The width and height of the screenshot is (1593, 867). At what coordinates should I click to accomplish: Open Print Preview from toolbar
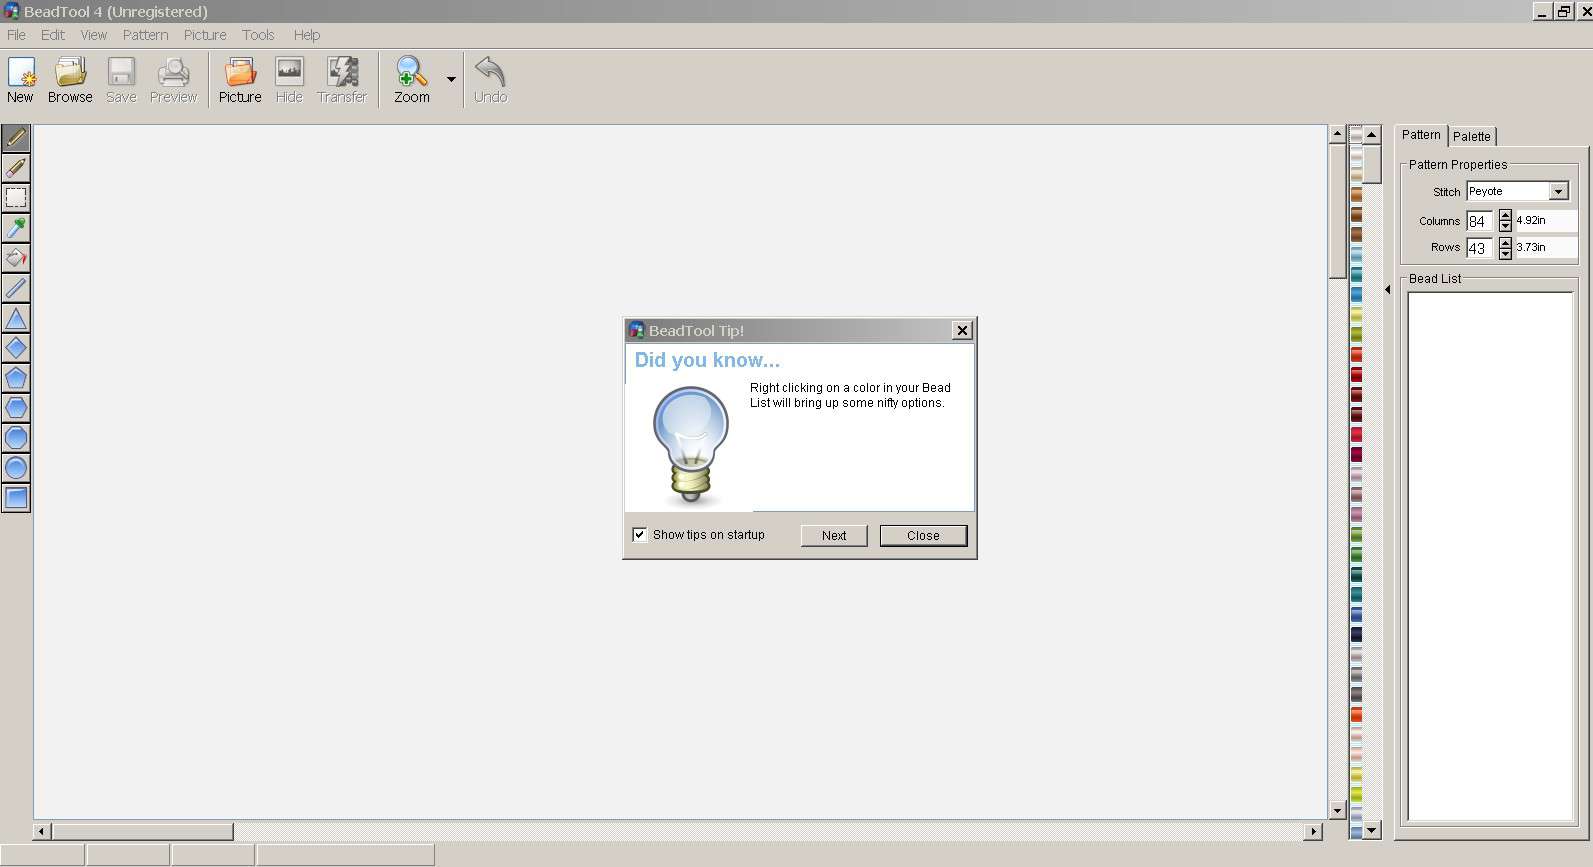click(x=173, y=80)
